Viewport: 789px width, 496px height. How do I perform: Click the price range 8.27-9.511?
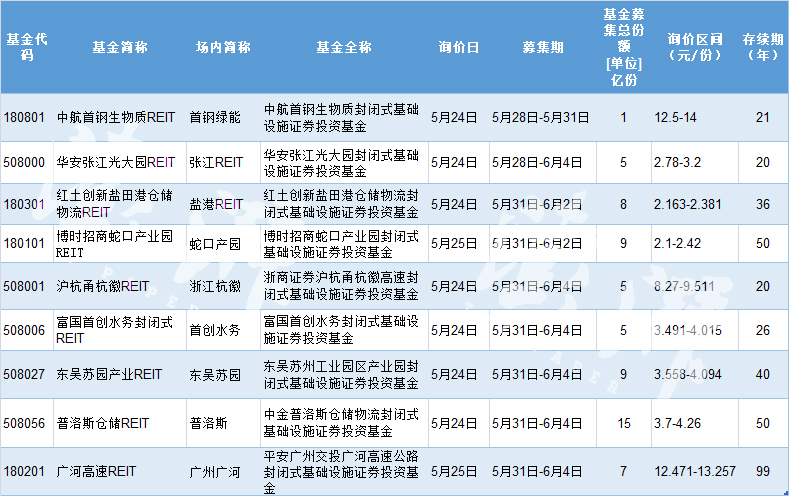click(x=684, y=286)
